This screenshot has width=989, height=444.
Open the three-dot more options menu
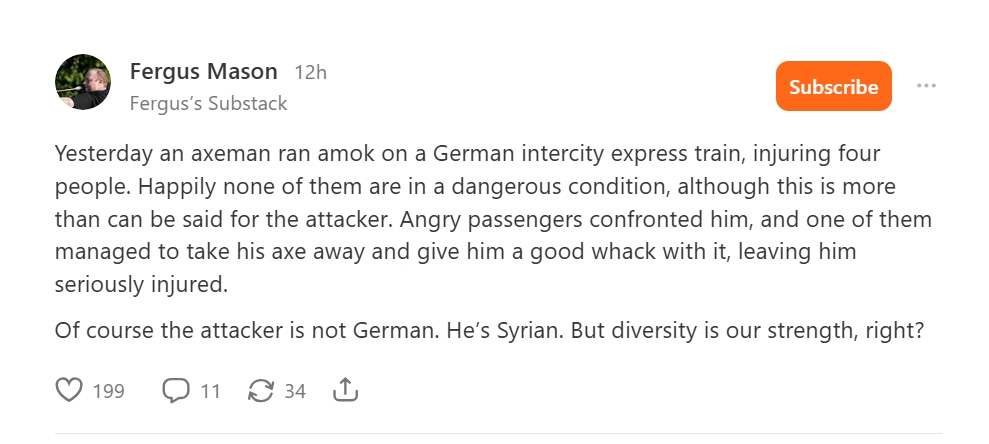tap(926, 86)
